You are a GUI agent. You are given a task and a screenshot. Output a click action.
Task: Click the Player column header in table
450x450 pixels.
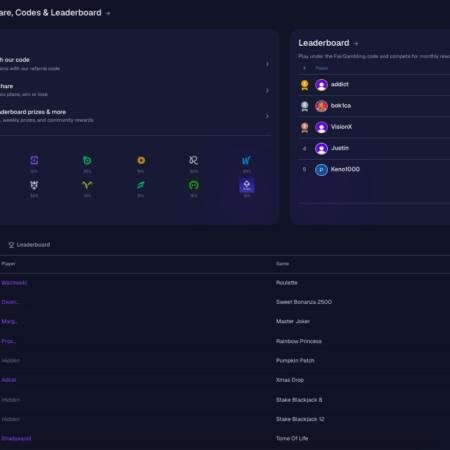coord(8,264)
